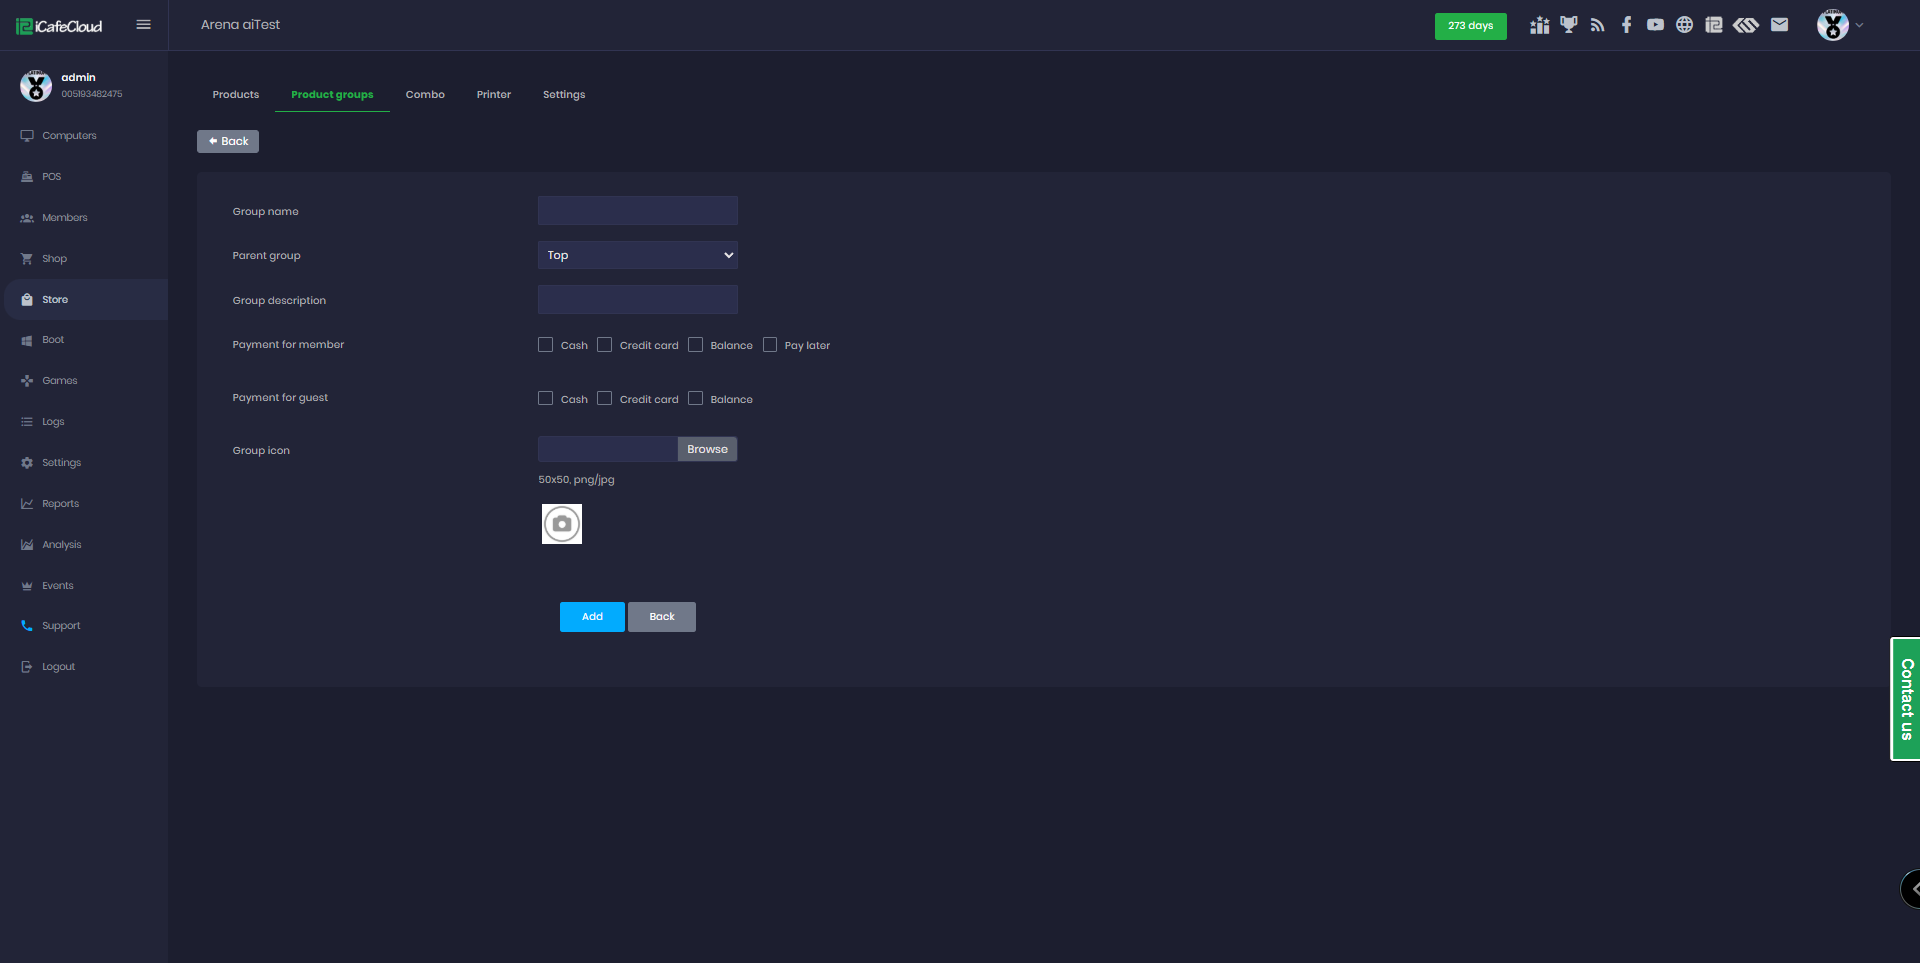Click the Add button to save group

pyautogui.click(x=592, y=616)
